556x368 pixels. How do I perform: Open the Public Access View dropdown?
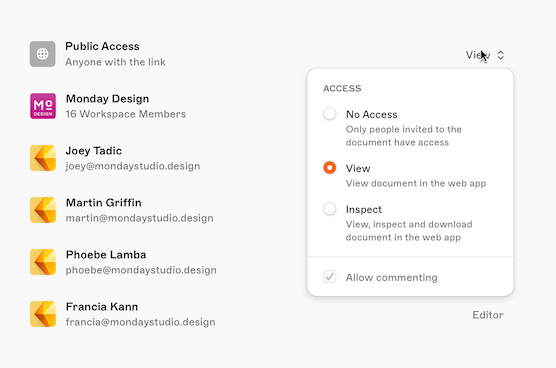click(485, 55)
